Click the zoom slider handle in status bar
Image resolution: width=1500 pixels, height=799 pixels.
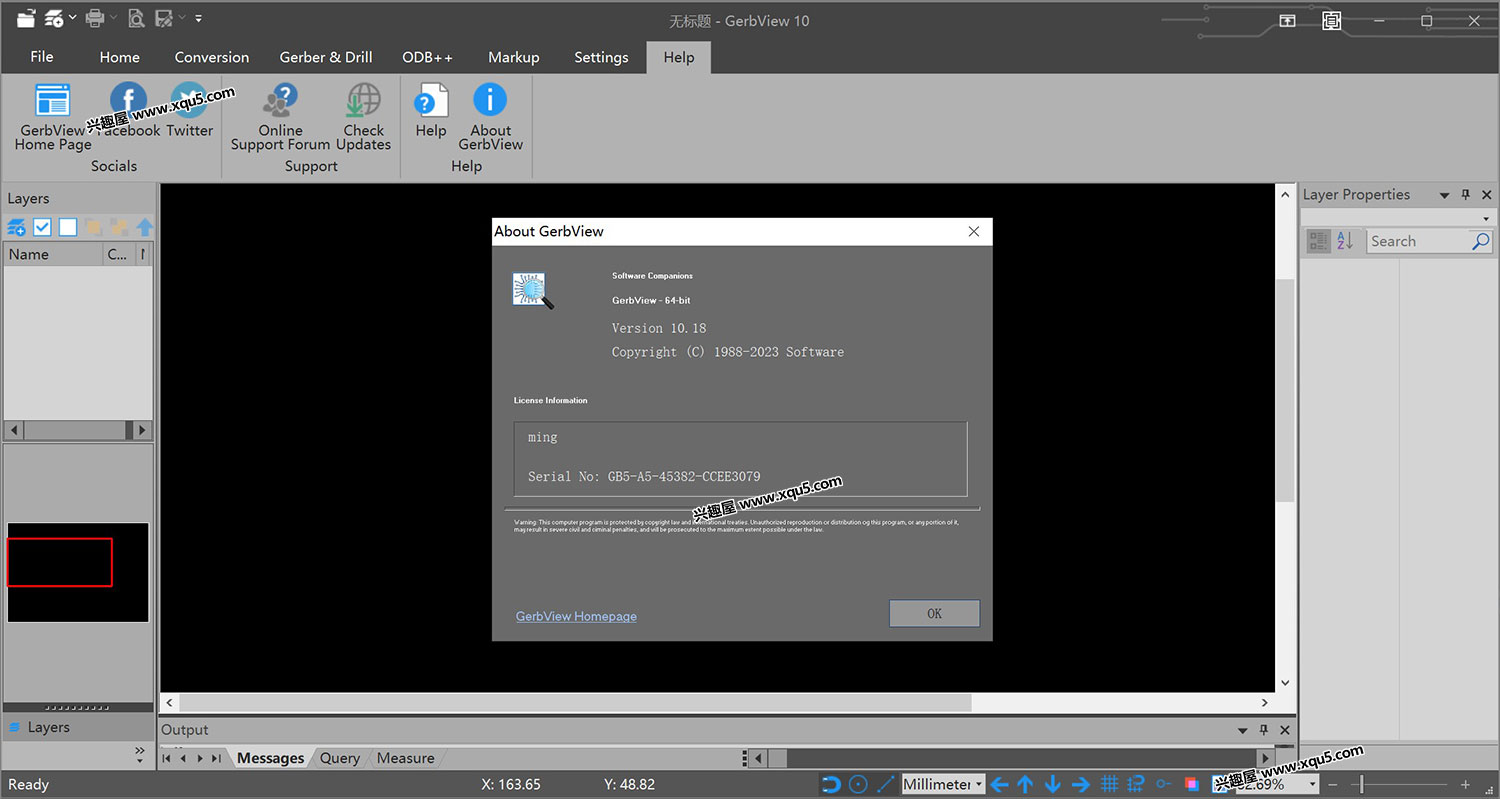(x=1362, y=785)
